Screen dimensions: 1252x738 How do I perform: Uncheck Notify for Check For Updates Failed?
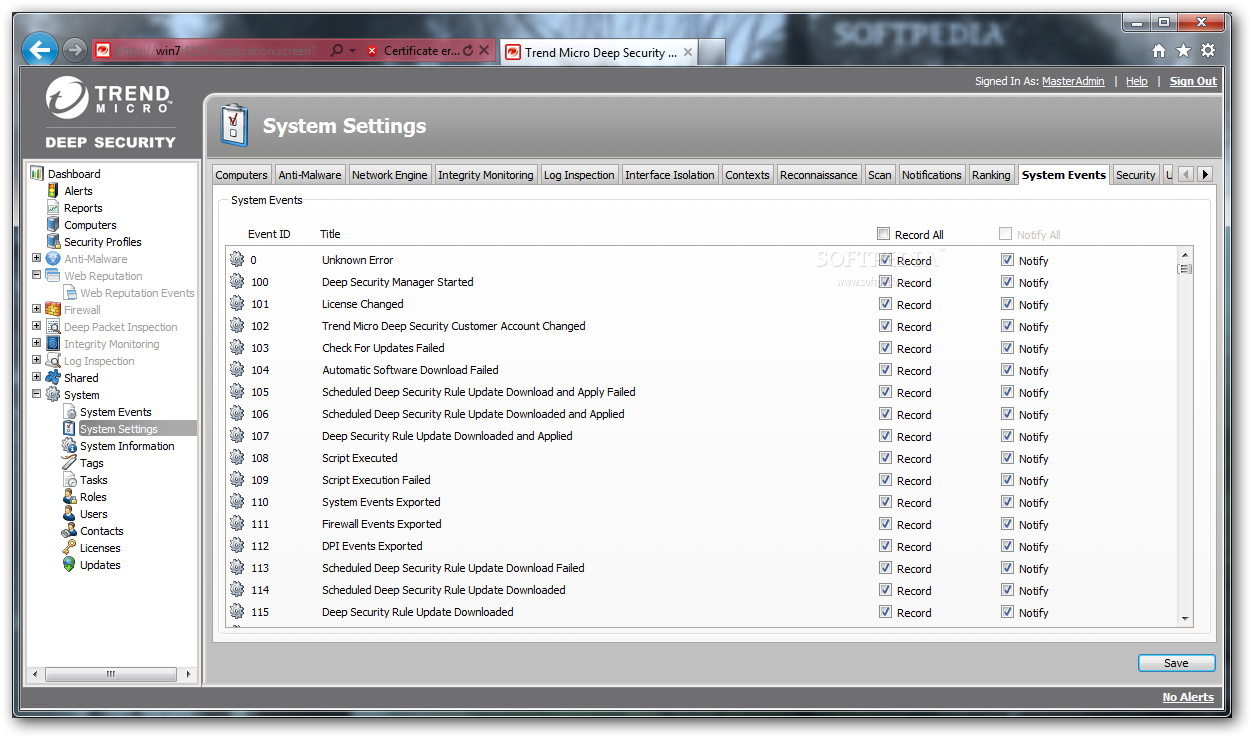click(x=1007, y=348)
